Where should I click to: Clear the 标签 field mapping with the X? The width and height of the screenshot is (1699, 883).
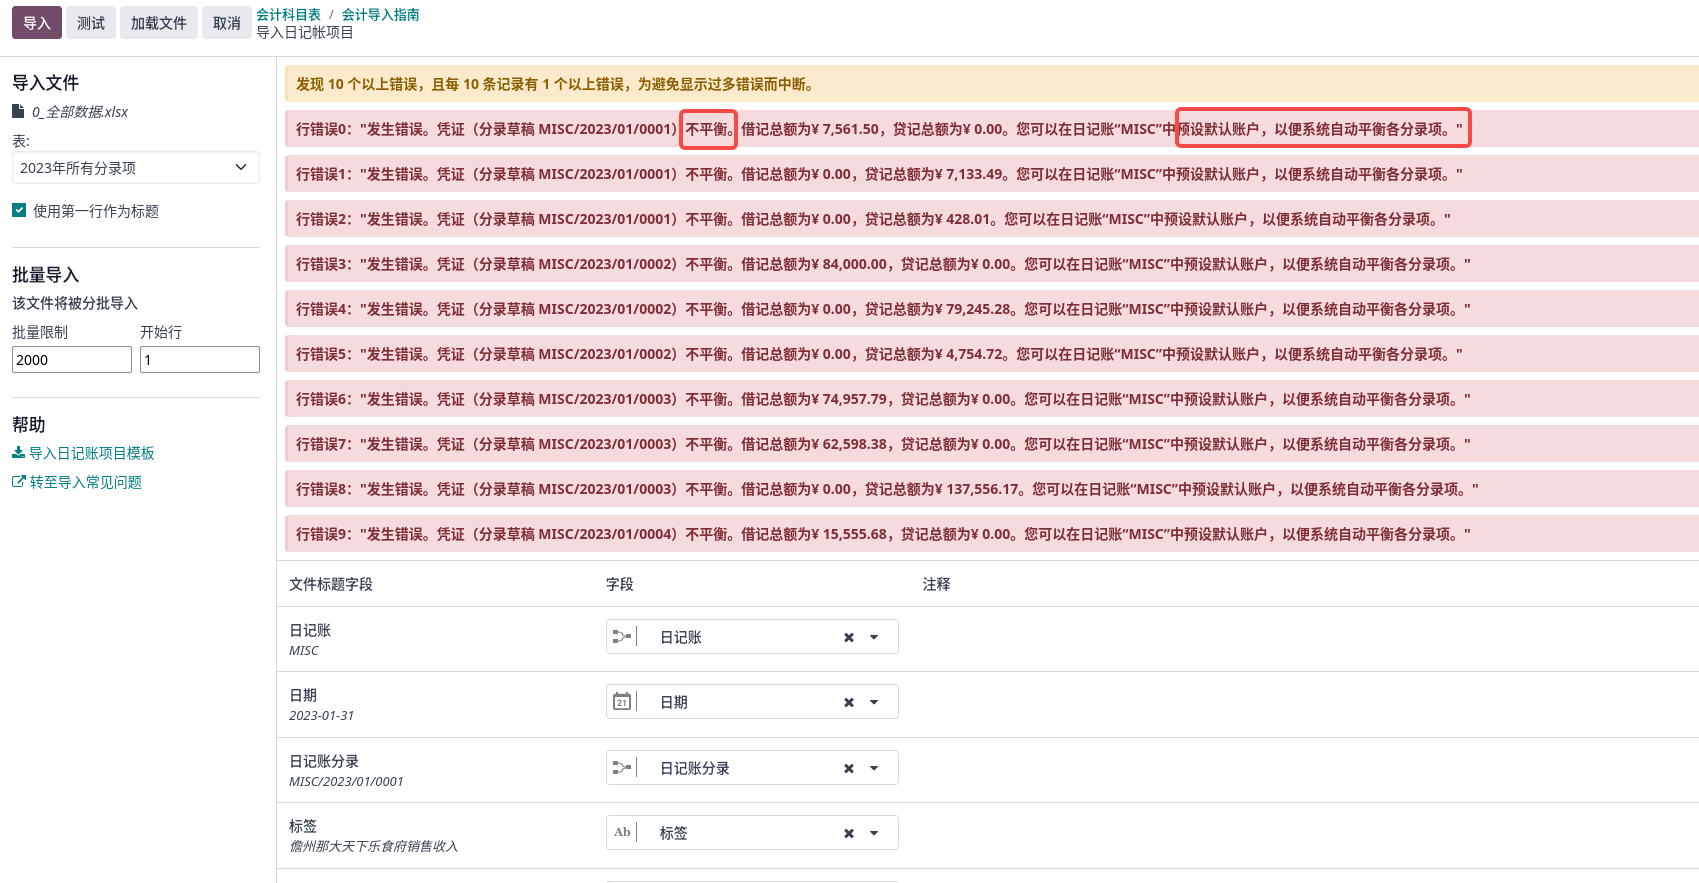click(x=848, y=833)
